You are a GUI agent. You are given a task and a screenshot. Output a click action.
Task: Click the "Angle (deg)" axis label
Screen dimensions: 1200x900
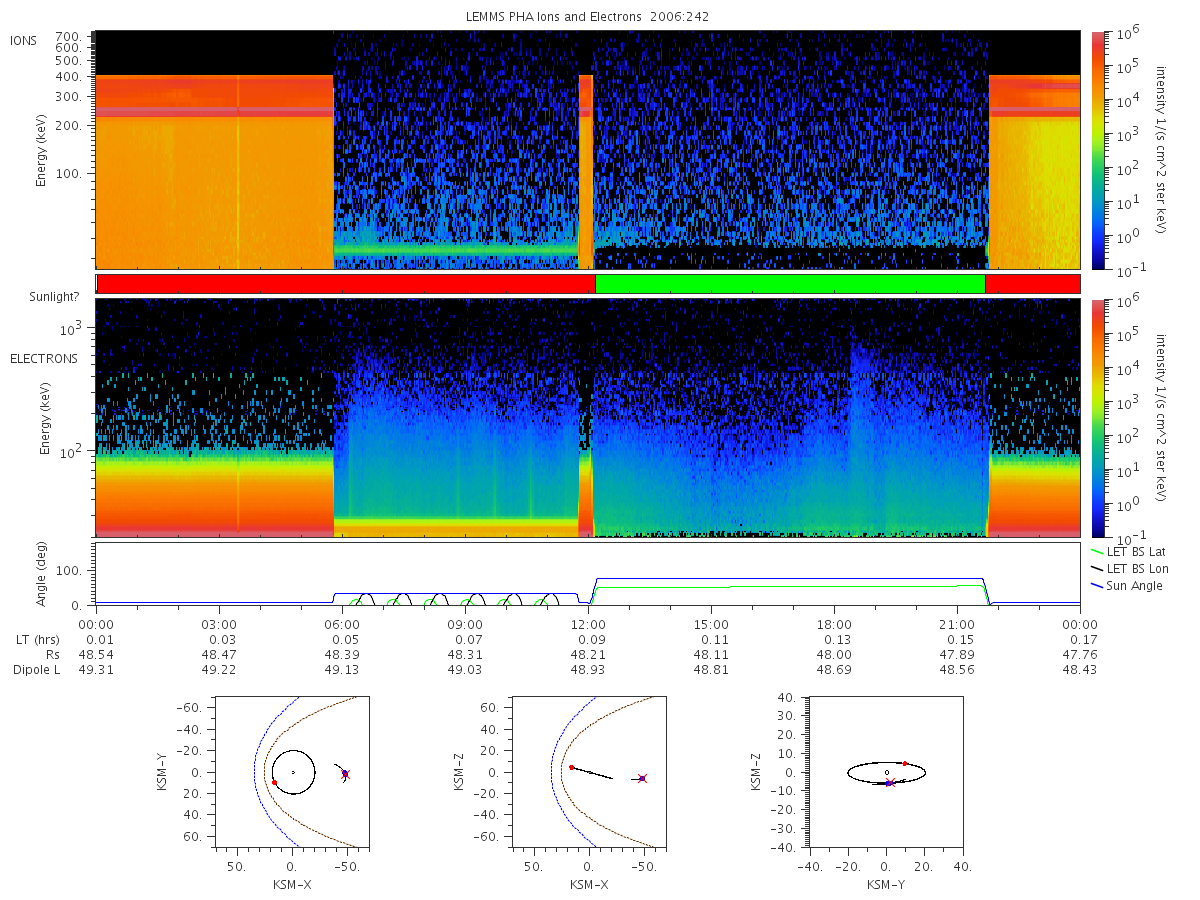[x=42, y=574]
